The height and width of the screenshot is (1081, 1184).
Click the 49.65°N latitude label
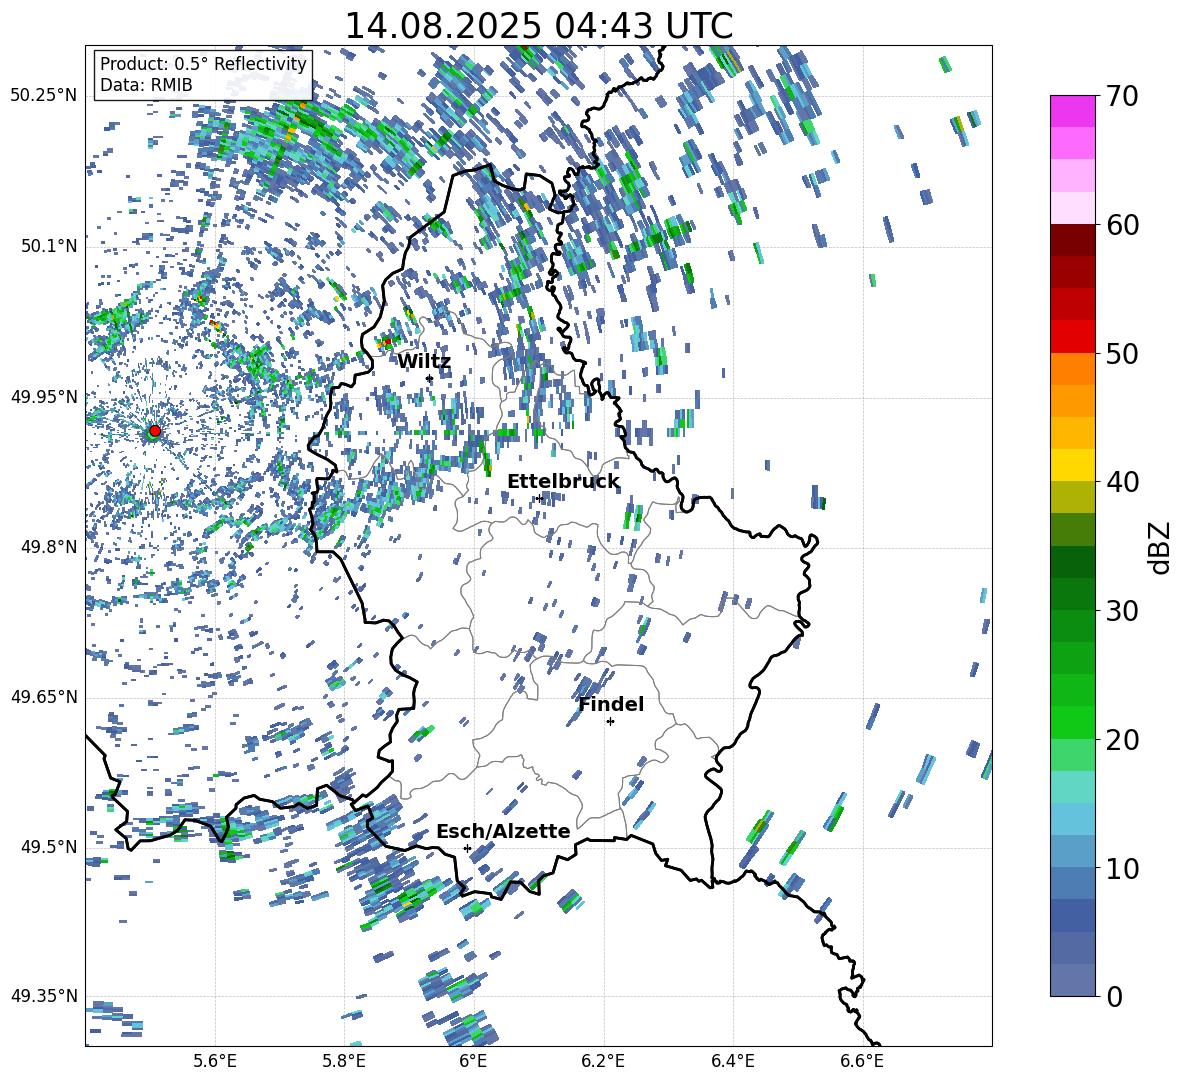point(44,696)
